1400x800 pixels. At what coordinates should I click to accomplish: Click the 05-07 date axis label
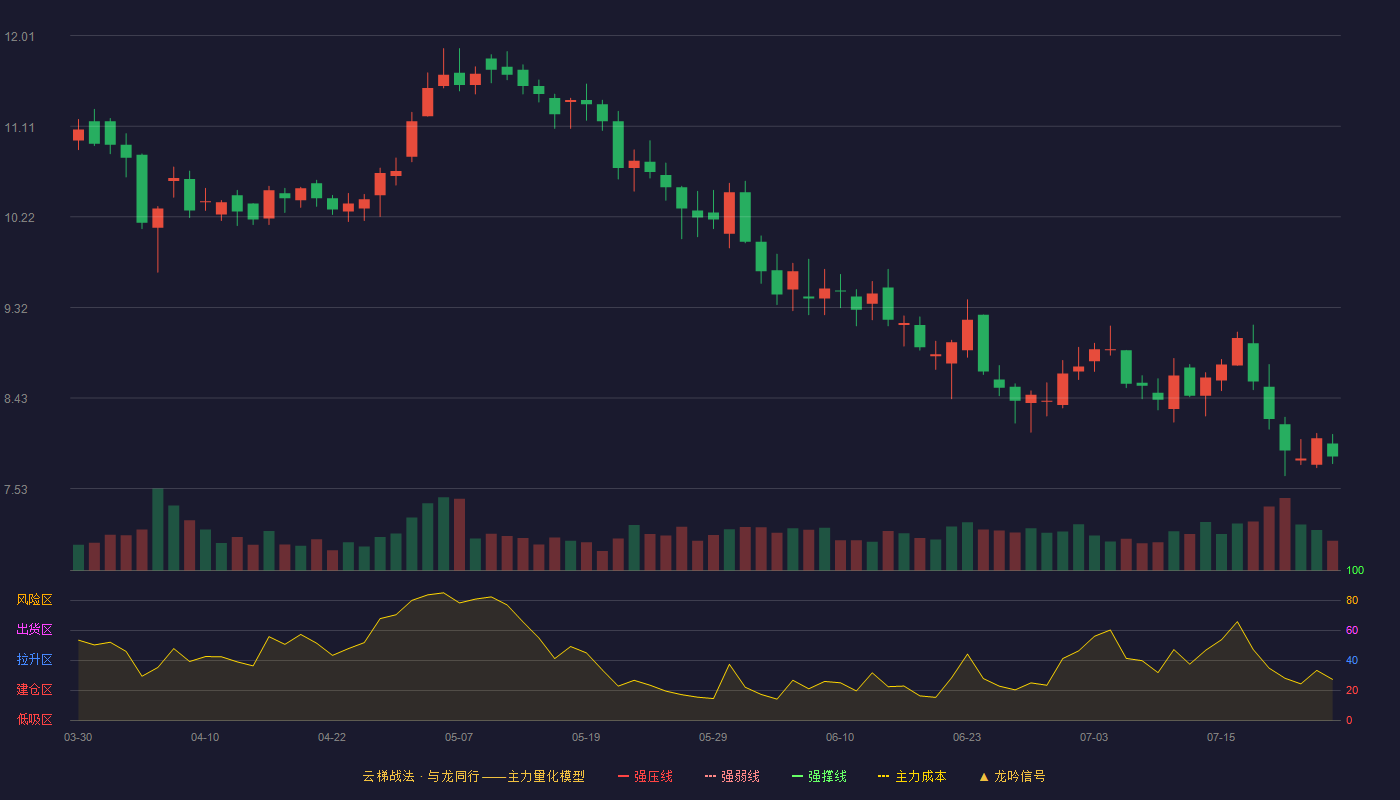(459, 737)
